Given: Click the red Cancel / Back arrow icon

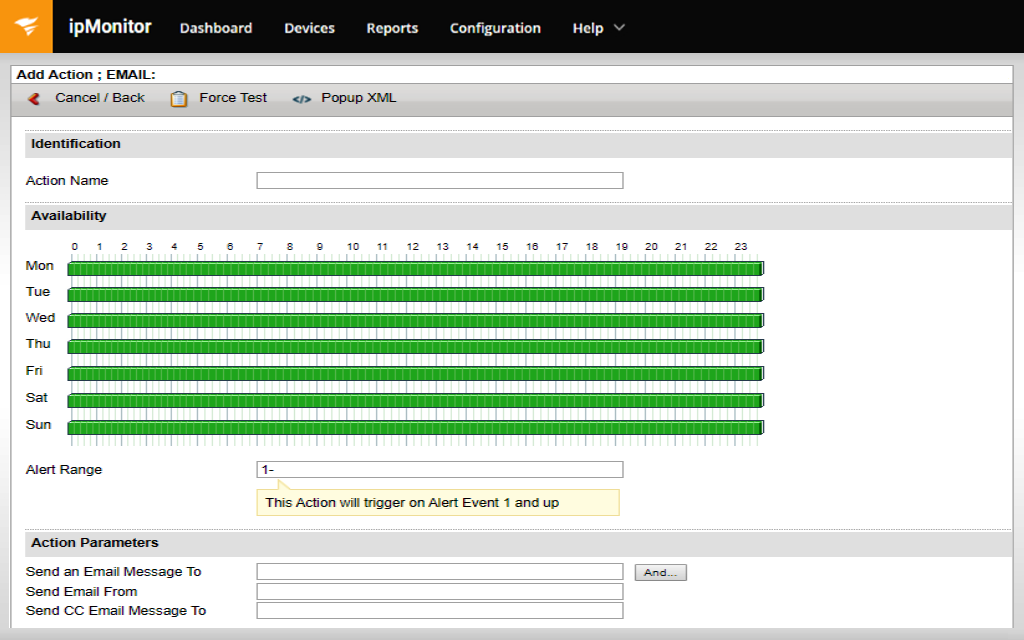Looking at the screenshot, I should (34, 98).
